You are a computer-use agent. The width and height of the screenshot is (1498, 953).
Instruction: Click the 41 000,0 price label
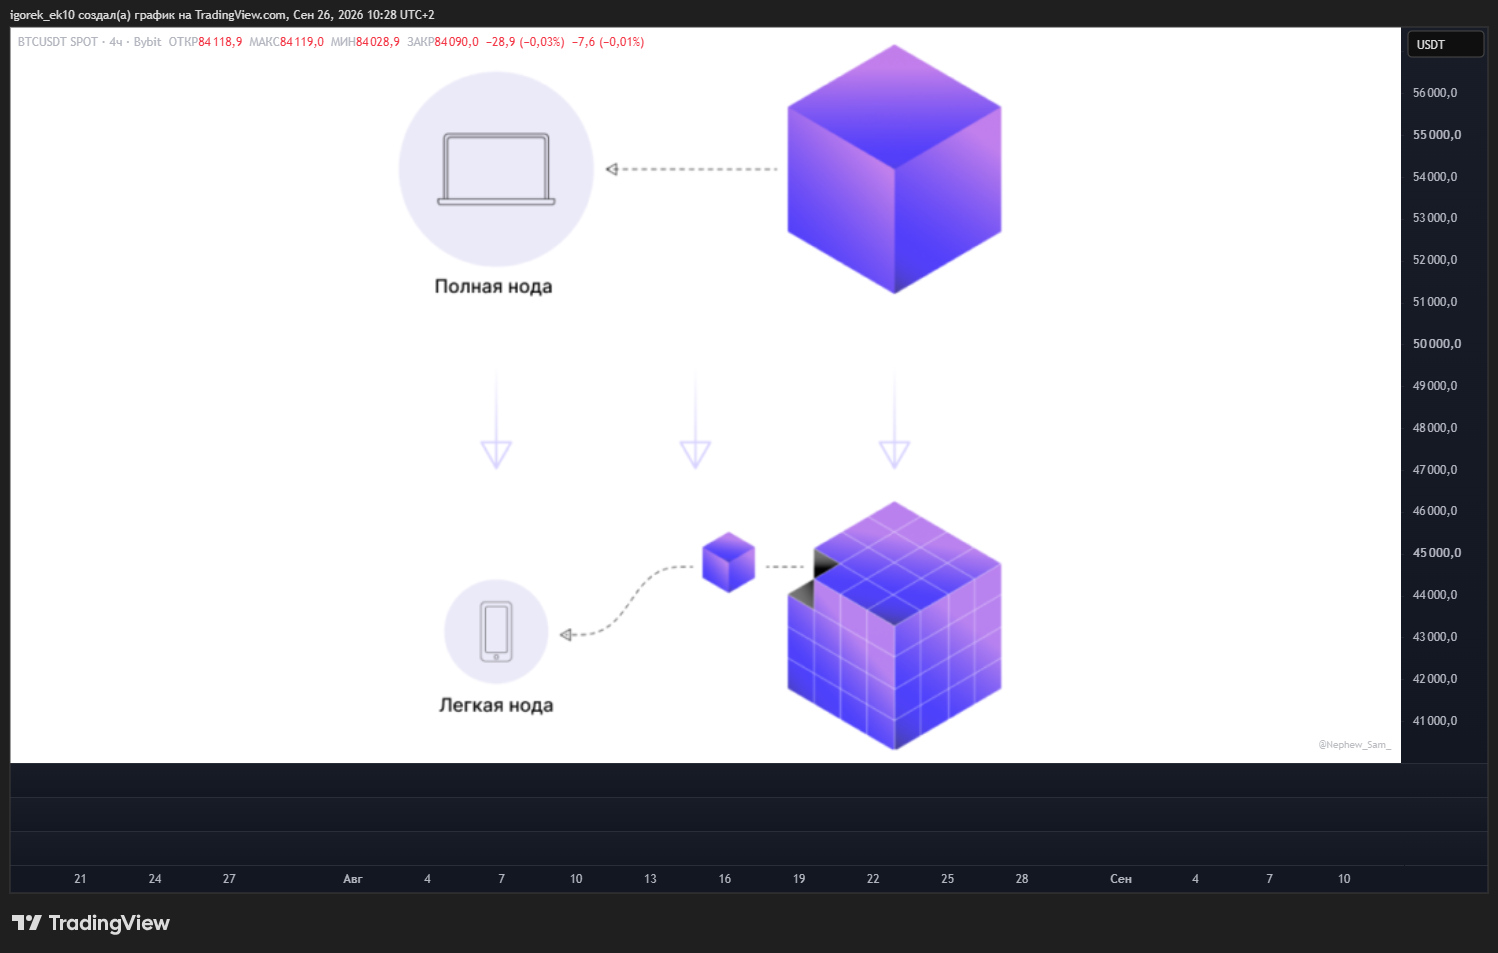[1435, 721]
